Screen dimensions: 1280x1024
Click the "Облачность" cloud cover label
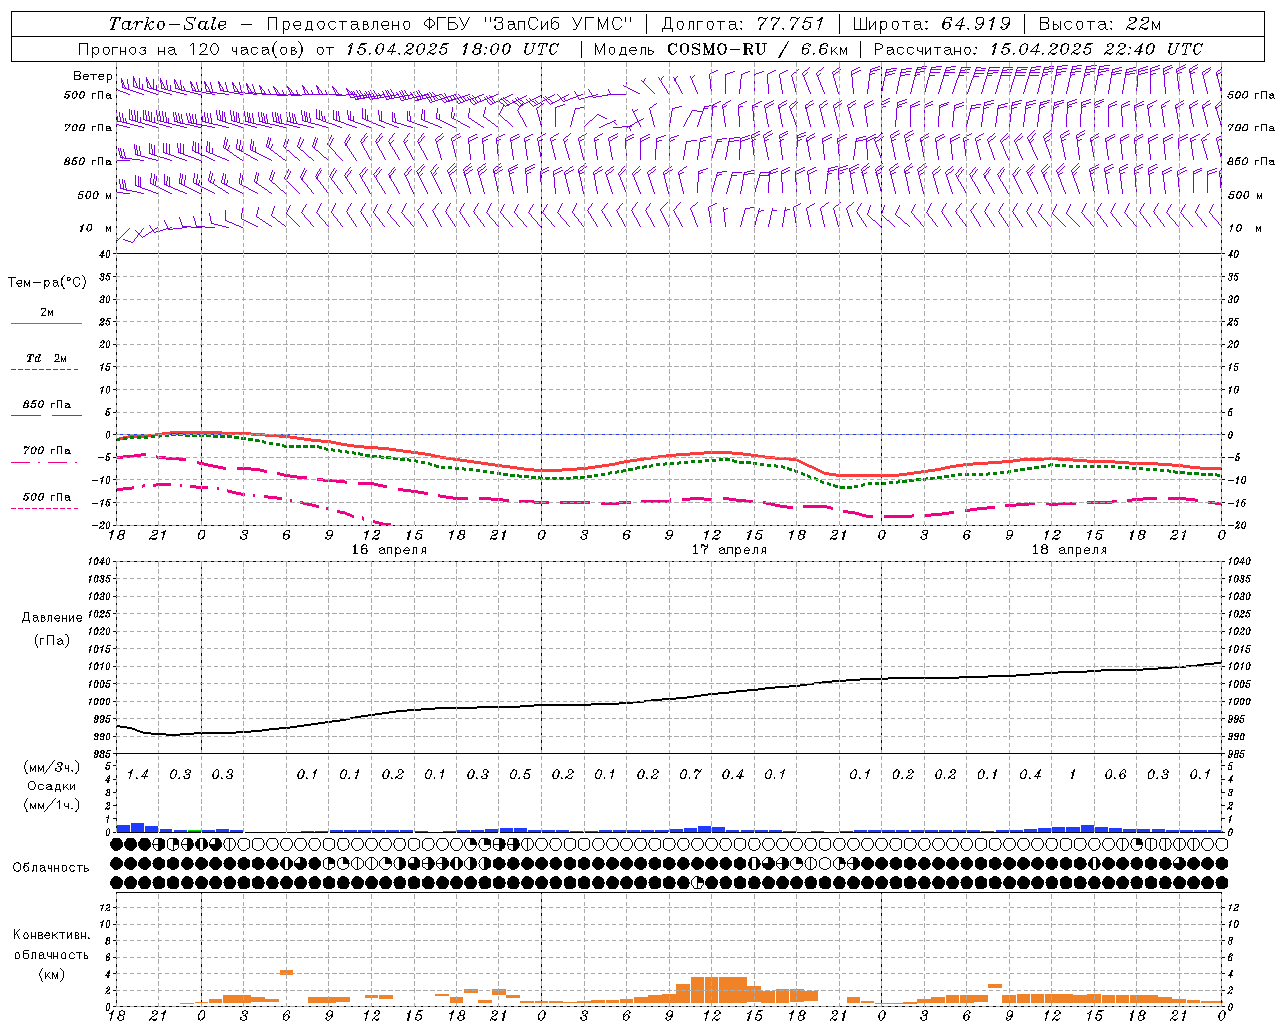[x=51, y=867]
